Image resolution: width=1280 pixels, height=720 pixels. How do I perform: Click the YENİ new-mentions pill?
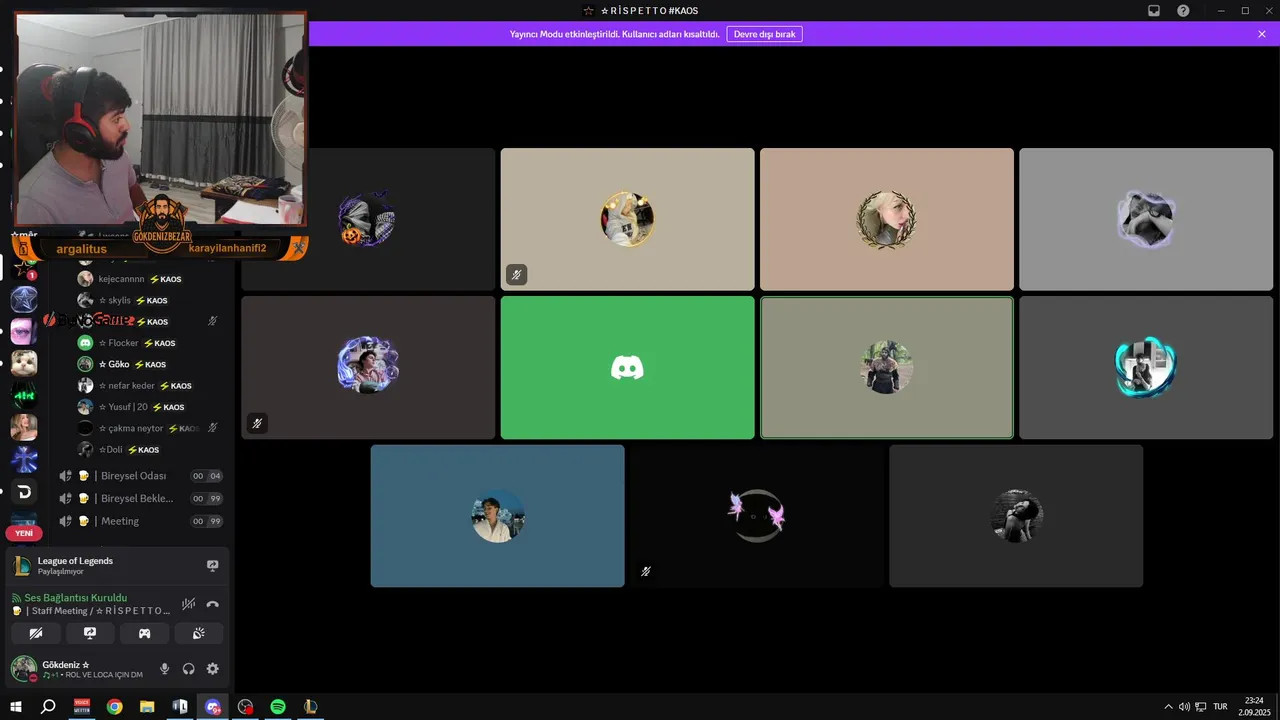24,533
